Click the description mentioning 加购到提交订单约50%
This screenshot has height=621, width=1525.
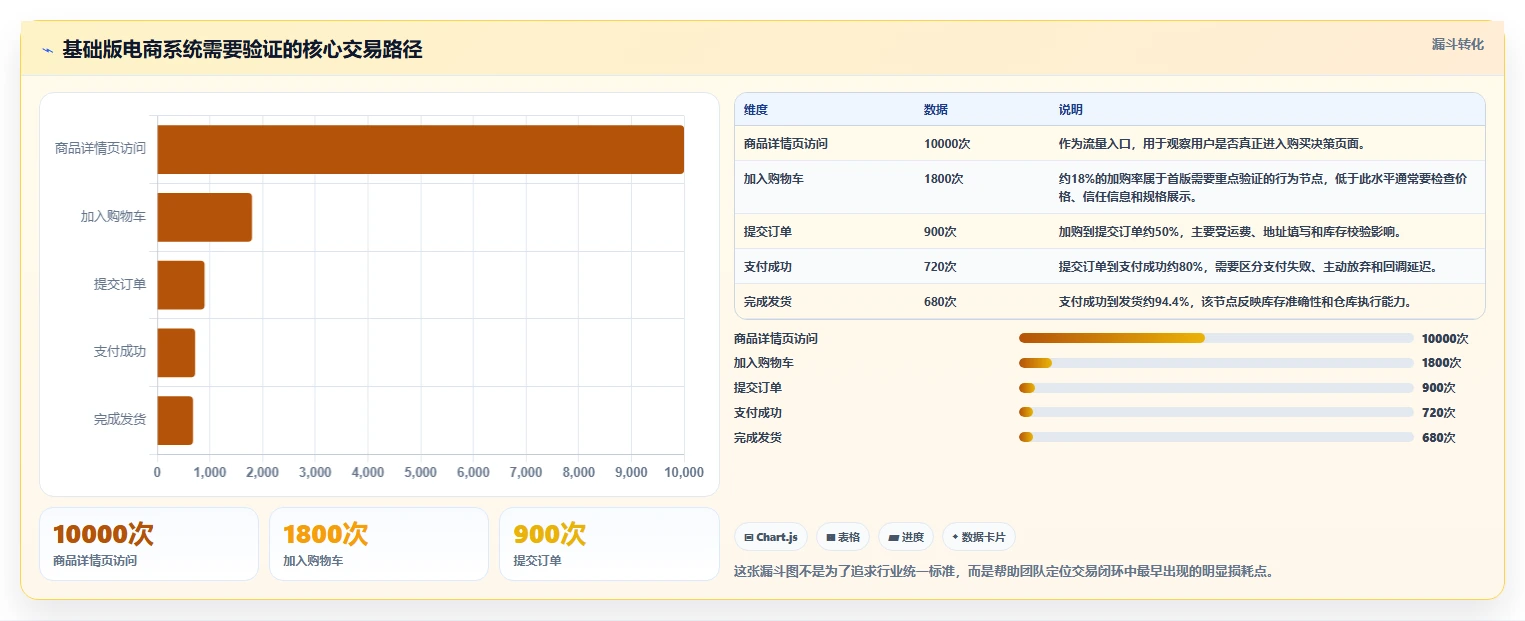(1230, 231)
